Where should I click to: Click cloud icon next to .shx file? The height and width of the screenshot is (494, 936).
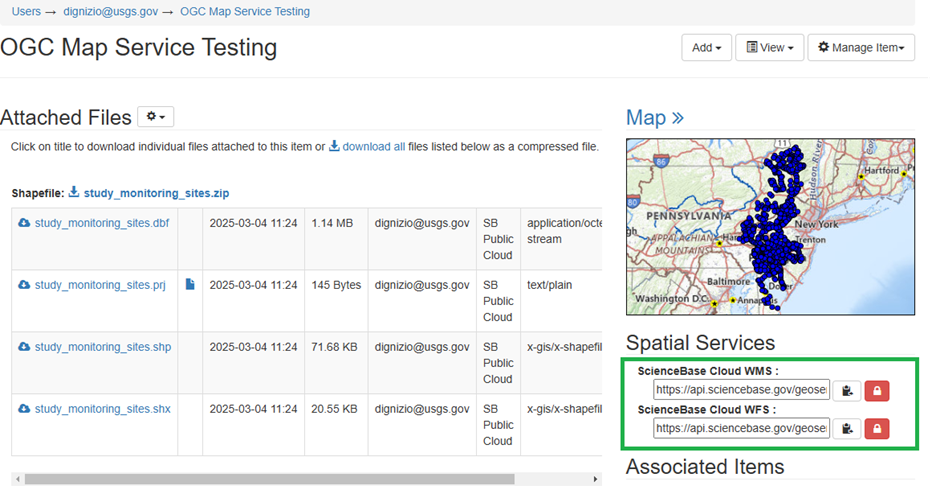pyautogui.click(x=24, y=409)
